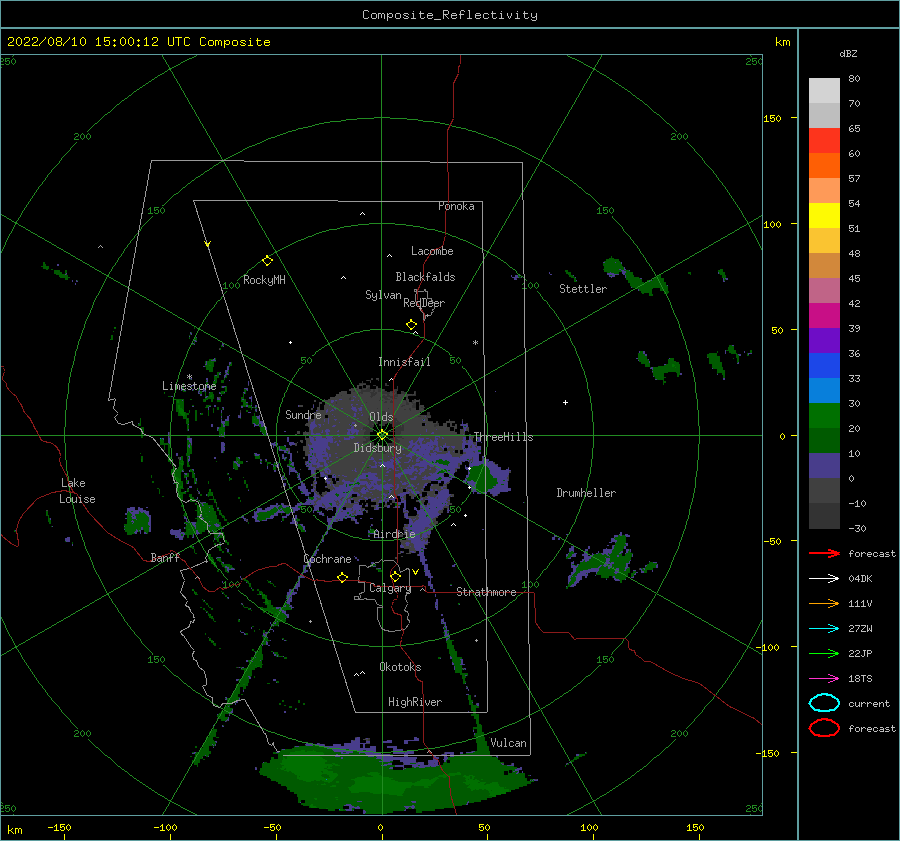
Task: Click the Composite_Reflectivity title
Action: (449, 15)
